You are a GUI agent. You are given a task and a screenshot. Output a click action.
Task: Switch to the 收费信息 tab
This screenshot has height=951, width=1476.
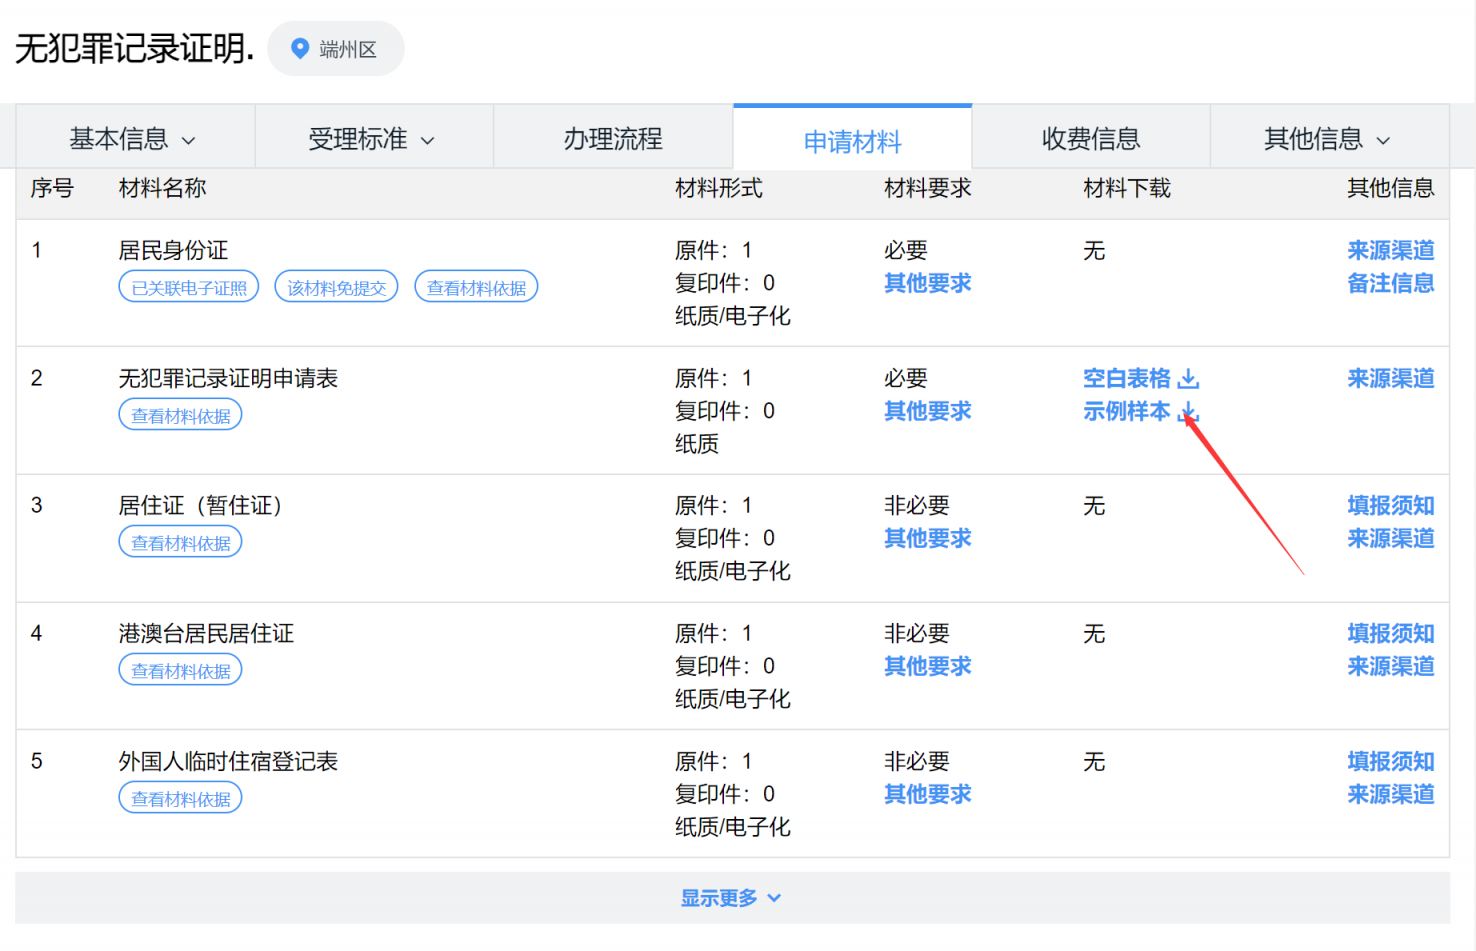click(x=1090, y=139)
